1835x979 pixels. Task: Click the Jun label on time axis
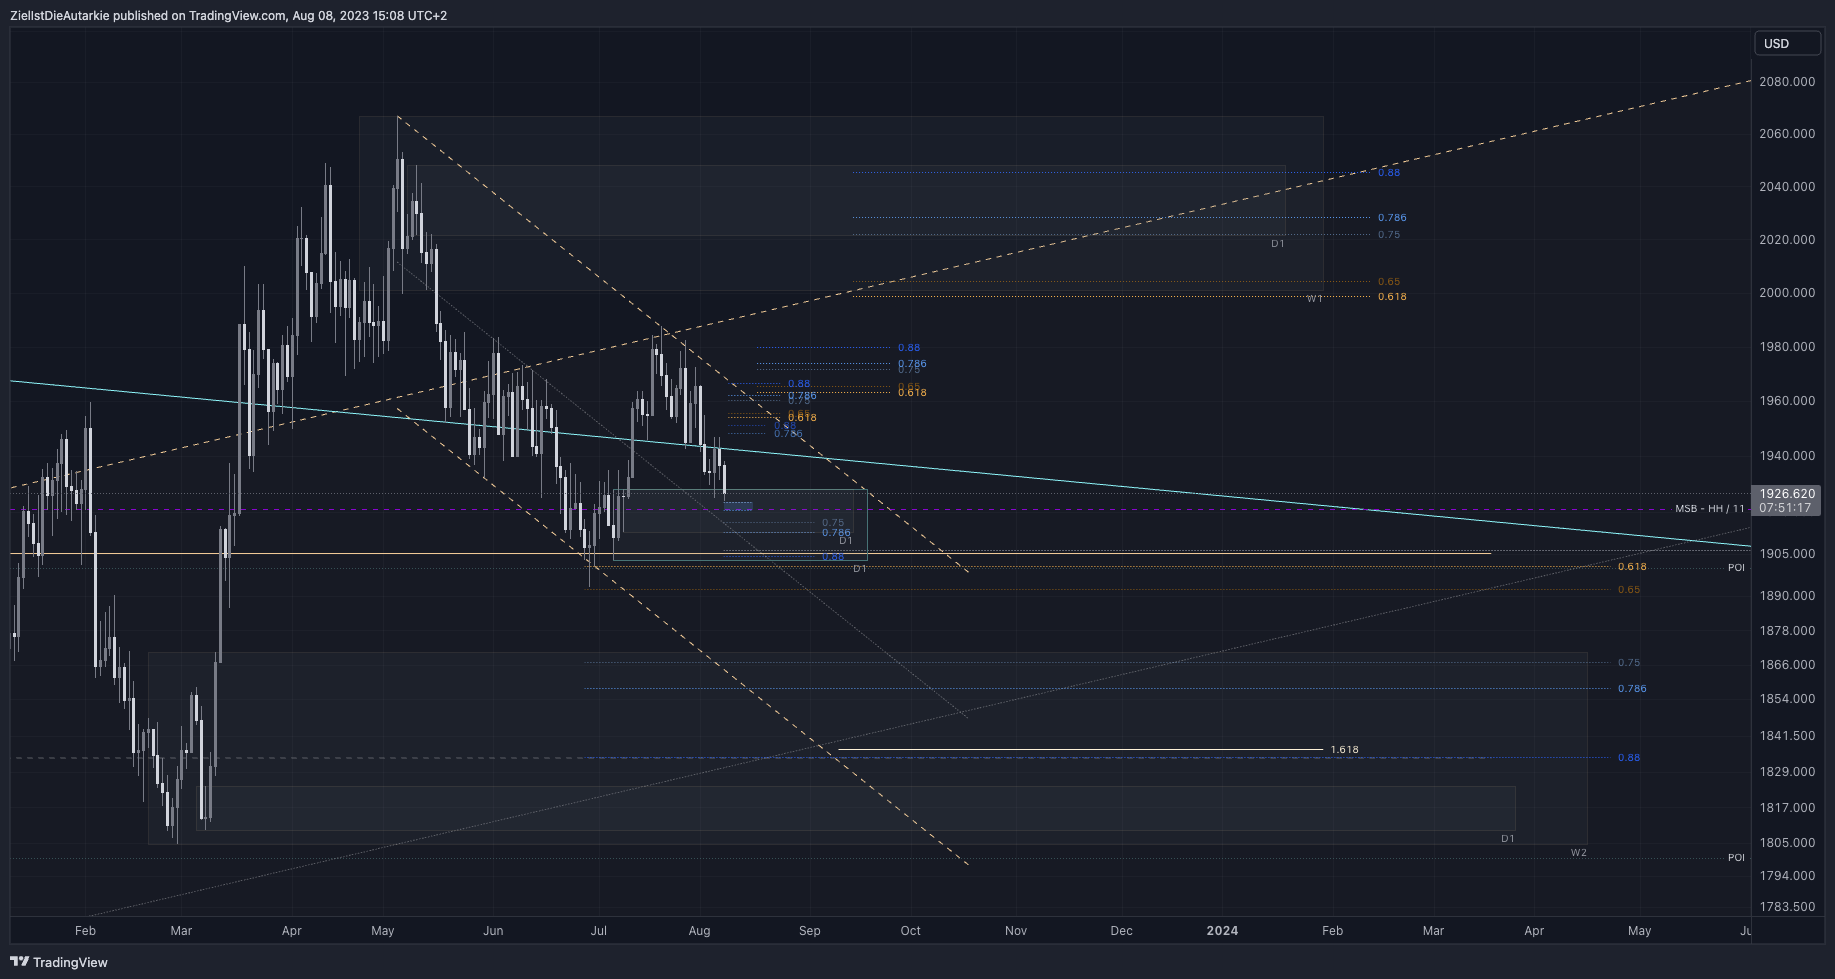(493, 931)
